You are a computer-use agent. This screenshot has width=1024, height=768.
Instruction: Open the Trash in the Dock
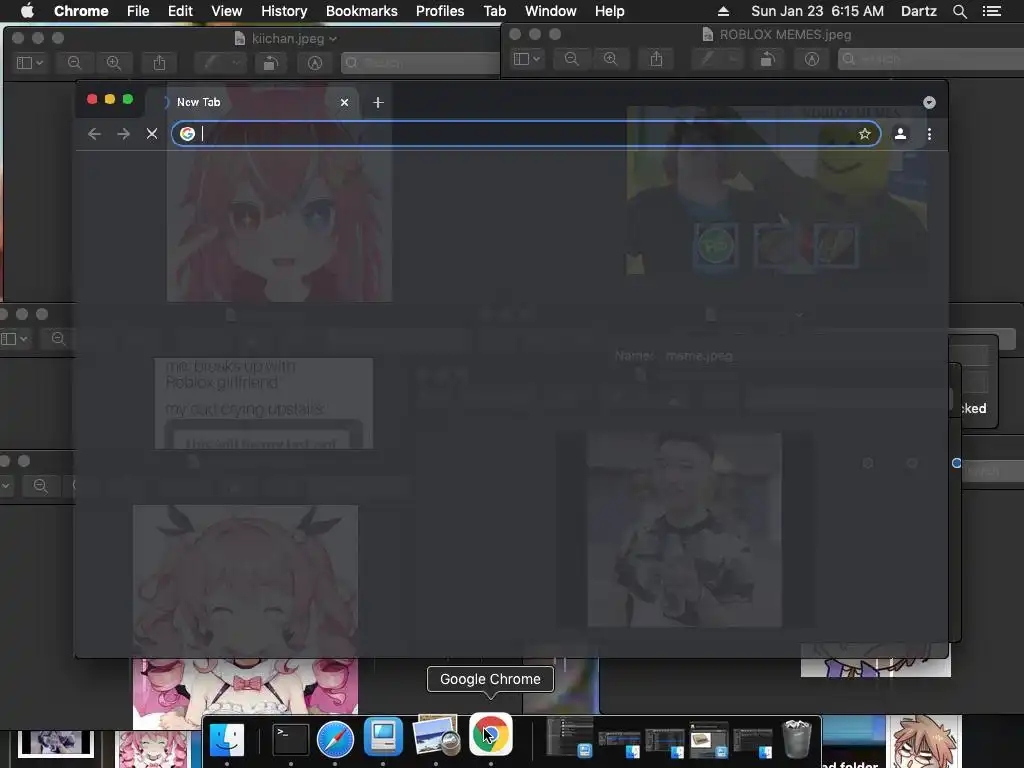coord(796,738)
